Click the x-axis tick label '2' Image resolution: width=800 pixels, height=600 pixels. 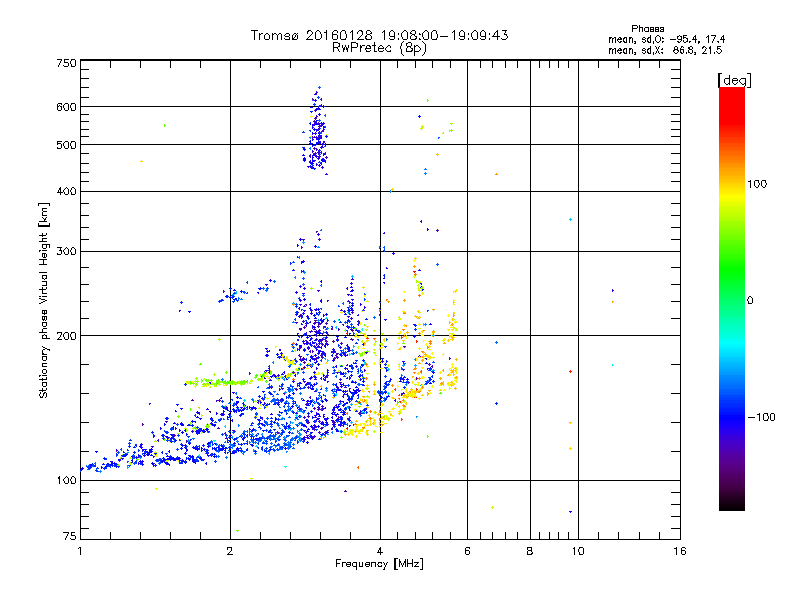[230, 551]
